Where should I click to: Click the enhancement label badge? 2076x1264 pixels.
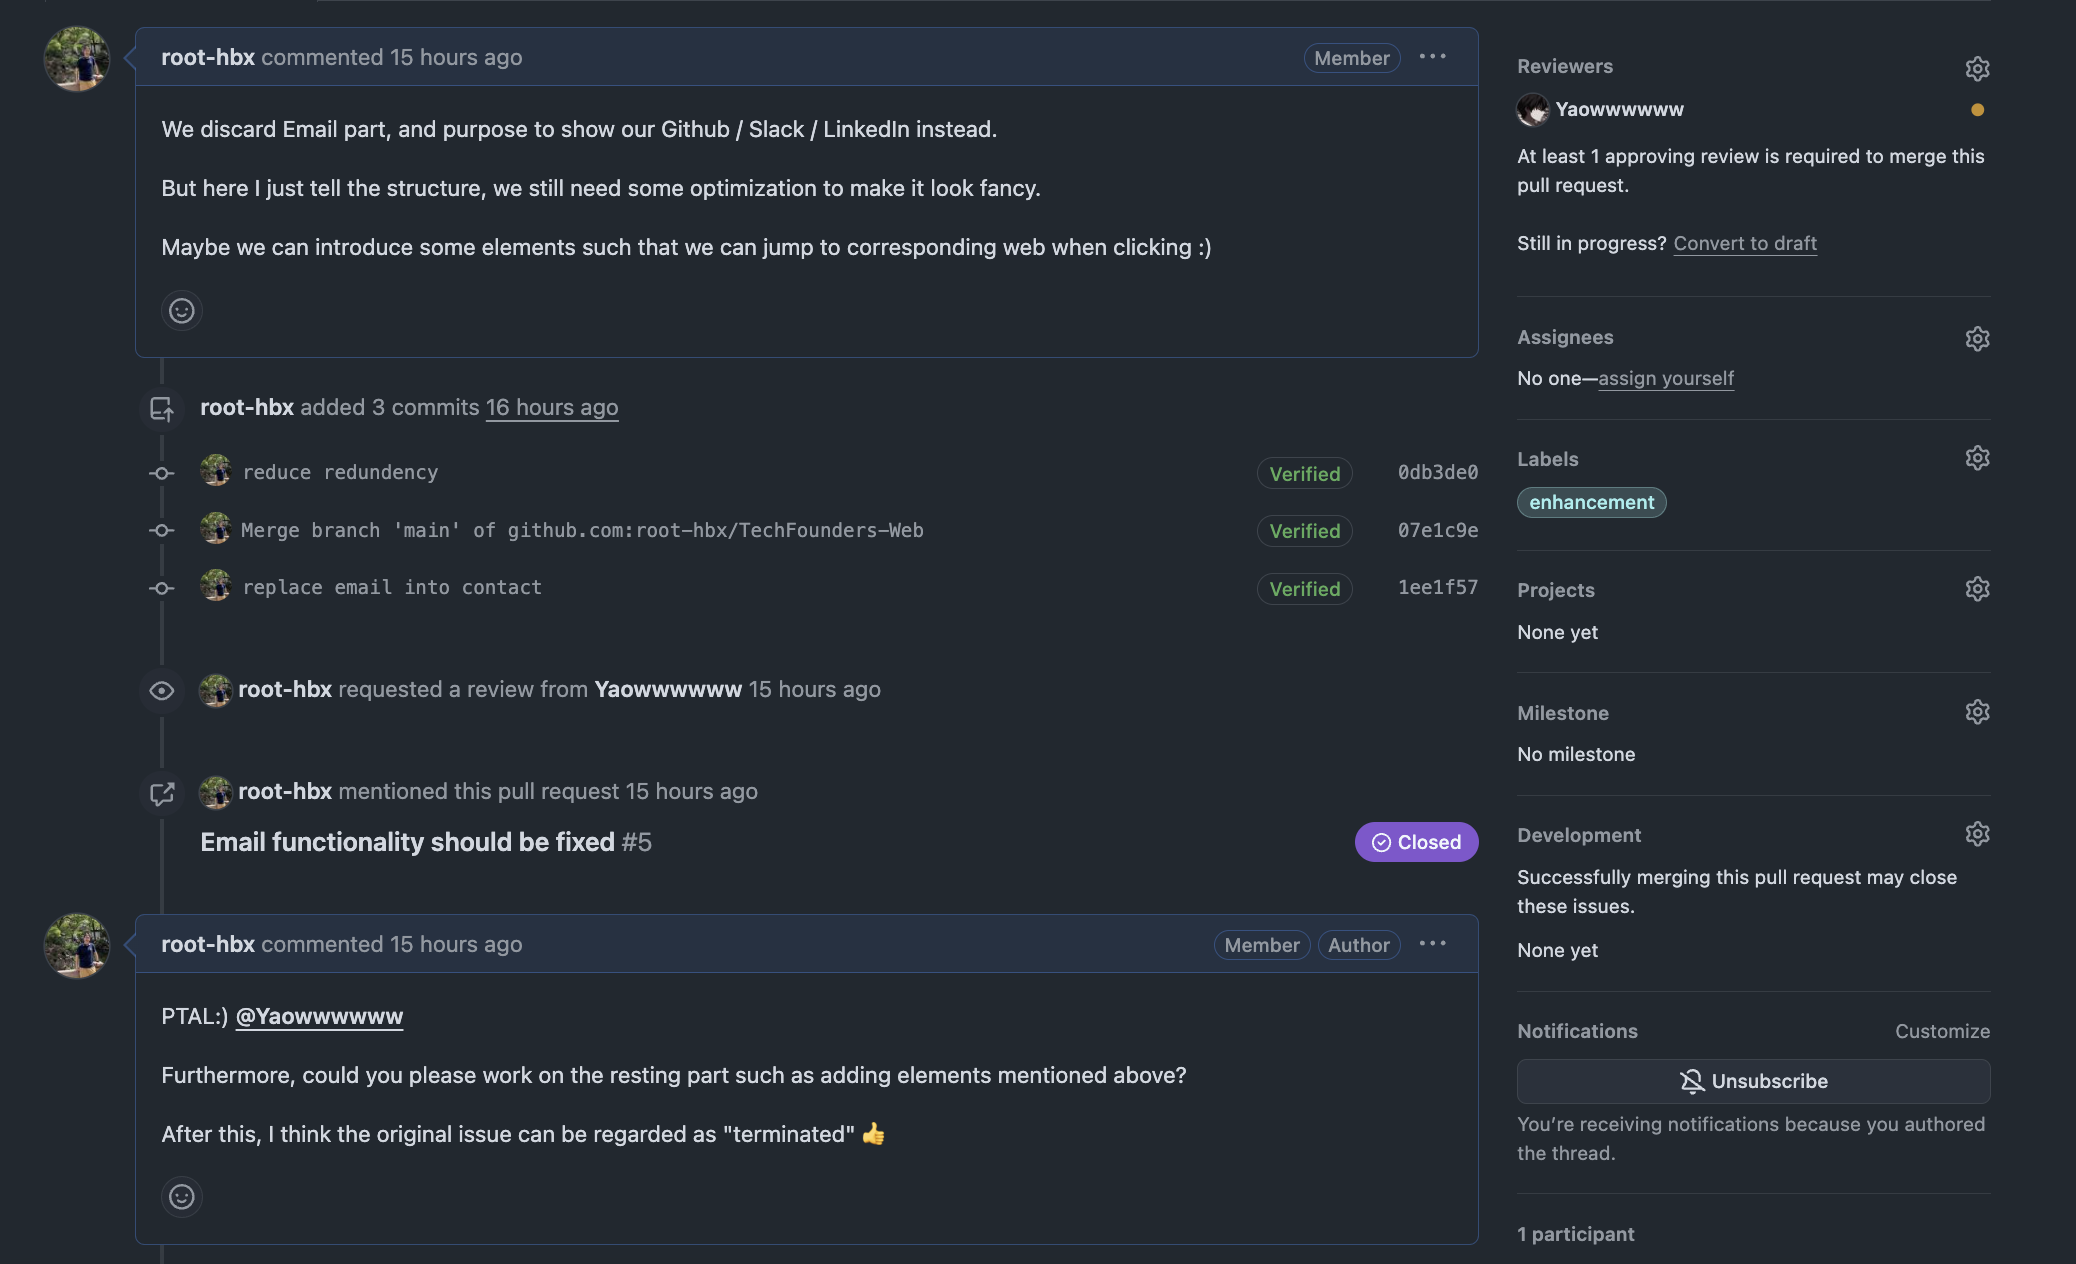click(x=1591, y=502)
